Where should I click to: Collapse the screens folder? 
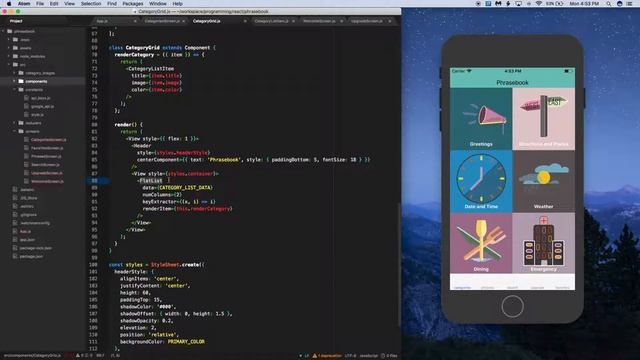pyautogui.click(x=14, y=131)
